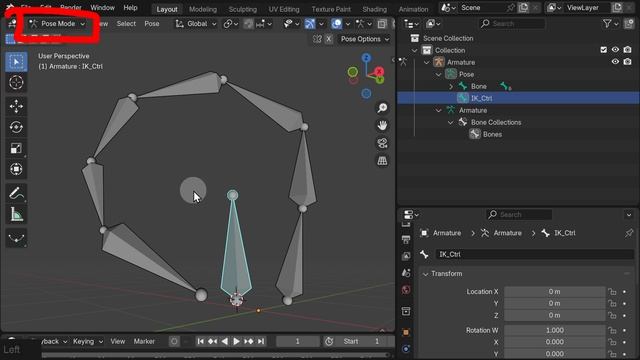This screenshot has width=640, height=360.
Task: Select IK_Ctrl row in outliner
Action: 518,98
